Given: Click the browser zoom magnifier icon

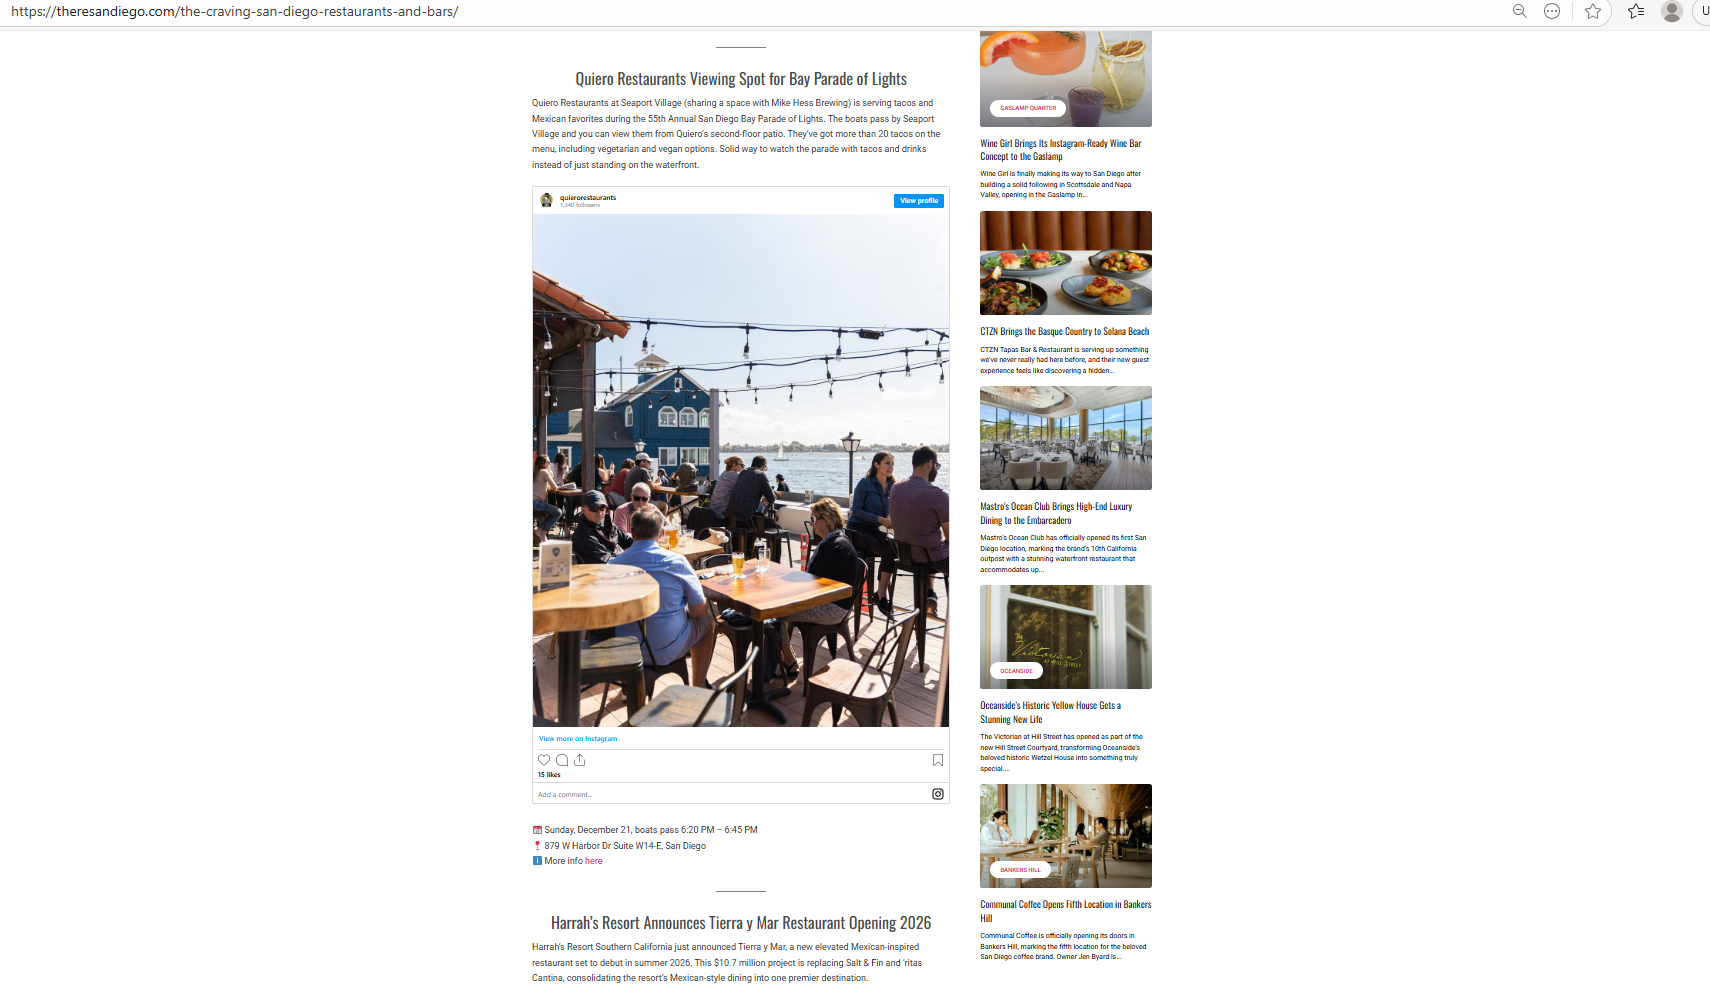Looking at the screenshot, I should pos(1519,11).
